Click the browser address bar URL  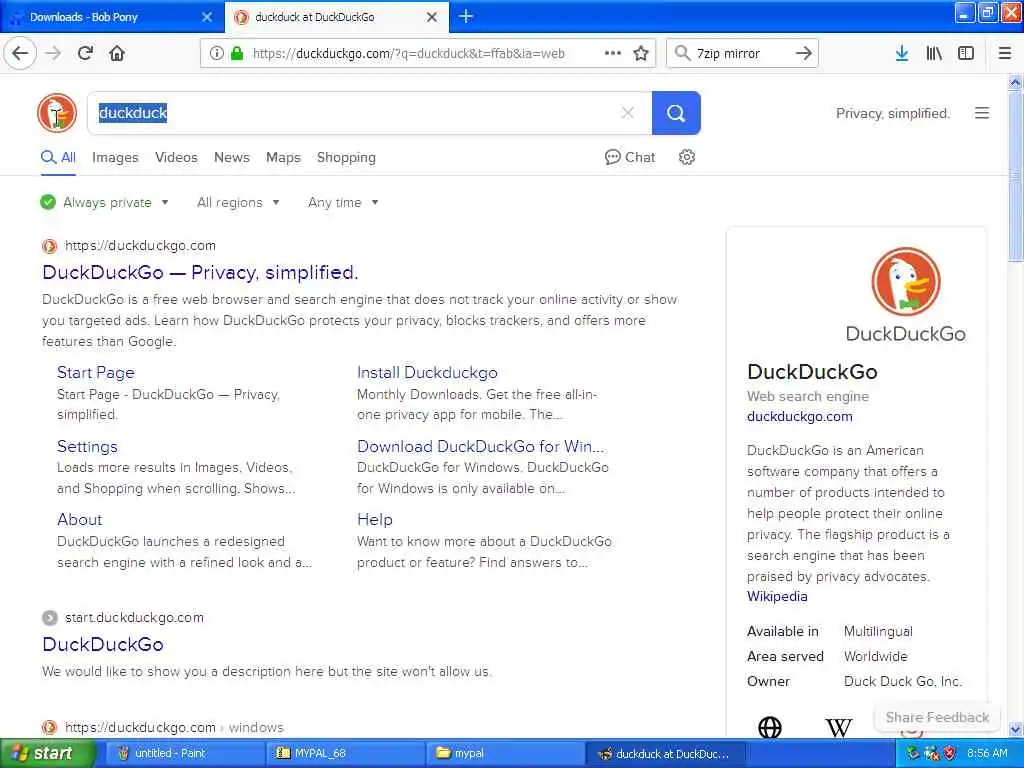[409, 54]
